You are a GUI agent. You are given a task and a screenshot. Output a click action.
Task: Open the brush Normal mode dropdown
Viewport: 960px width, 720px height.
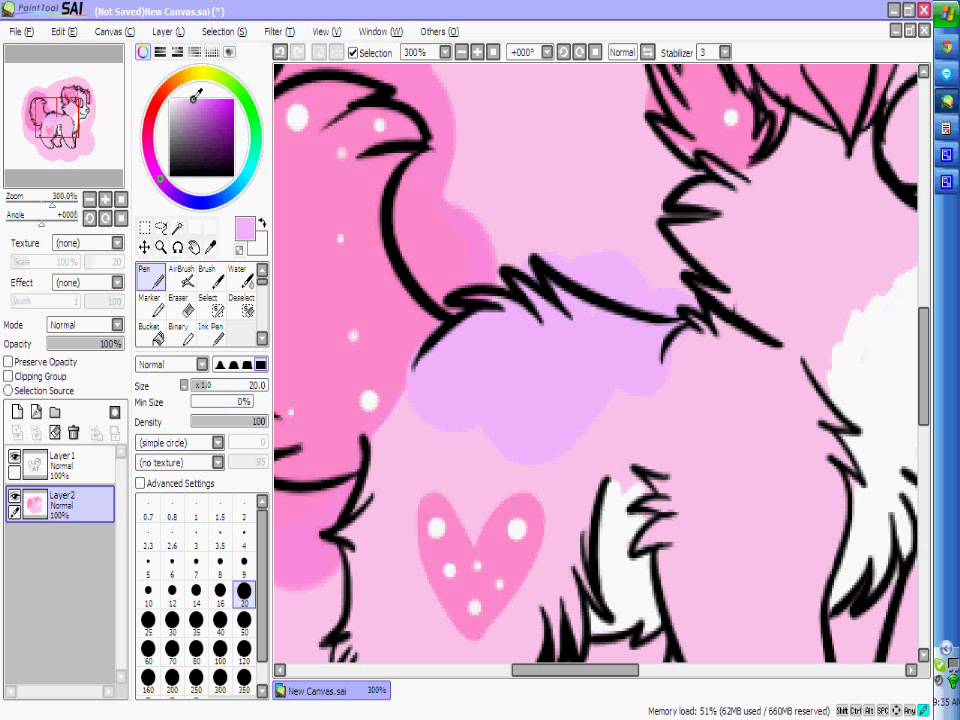(202, 364)
